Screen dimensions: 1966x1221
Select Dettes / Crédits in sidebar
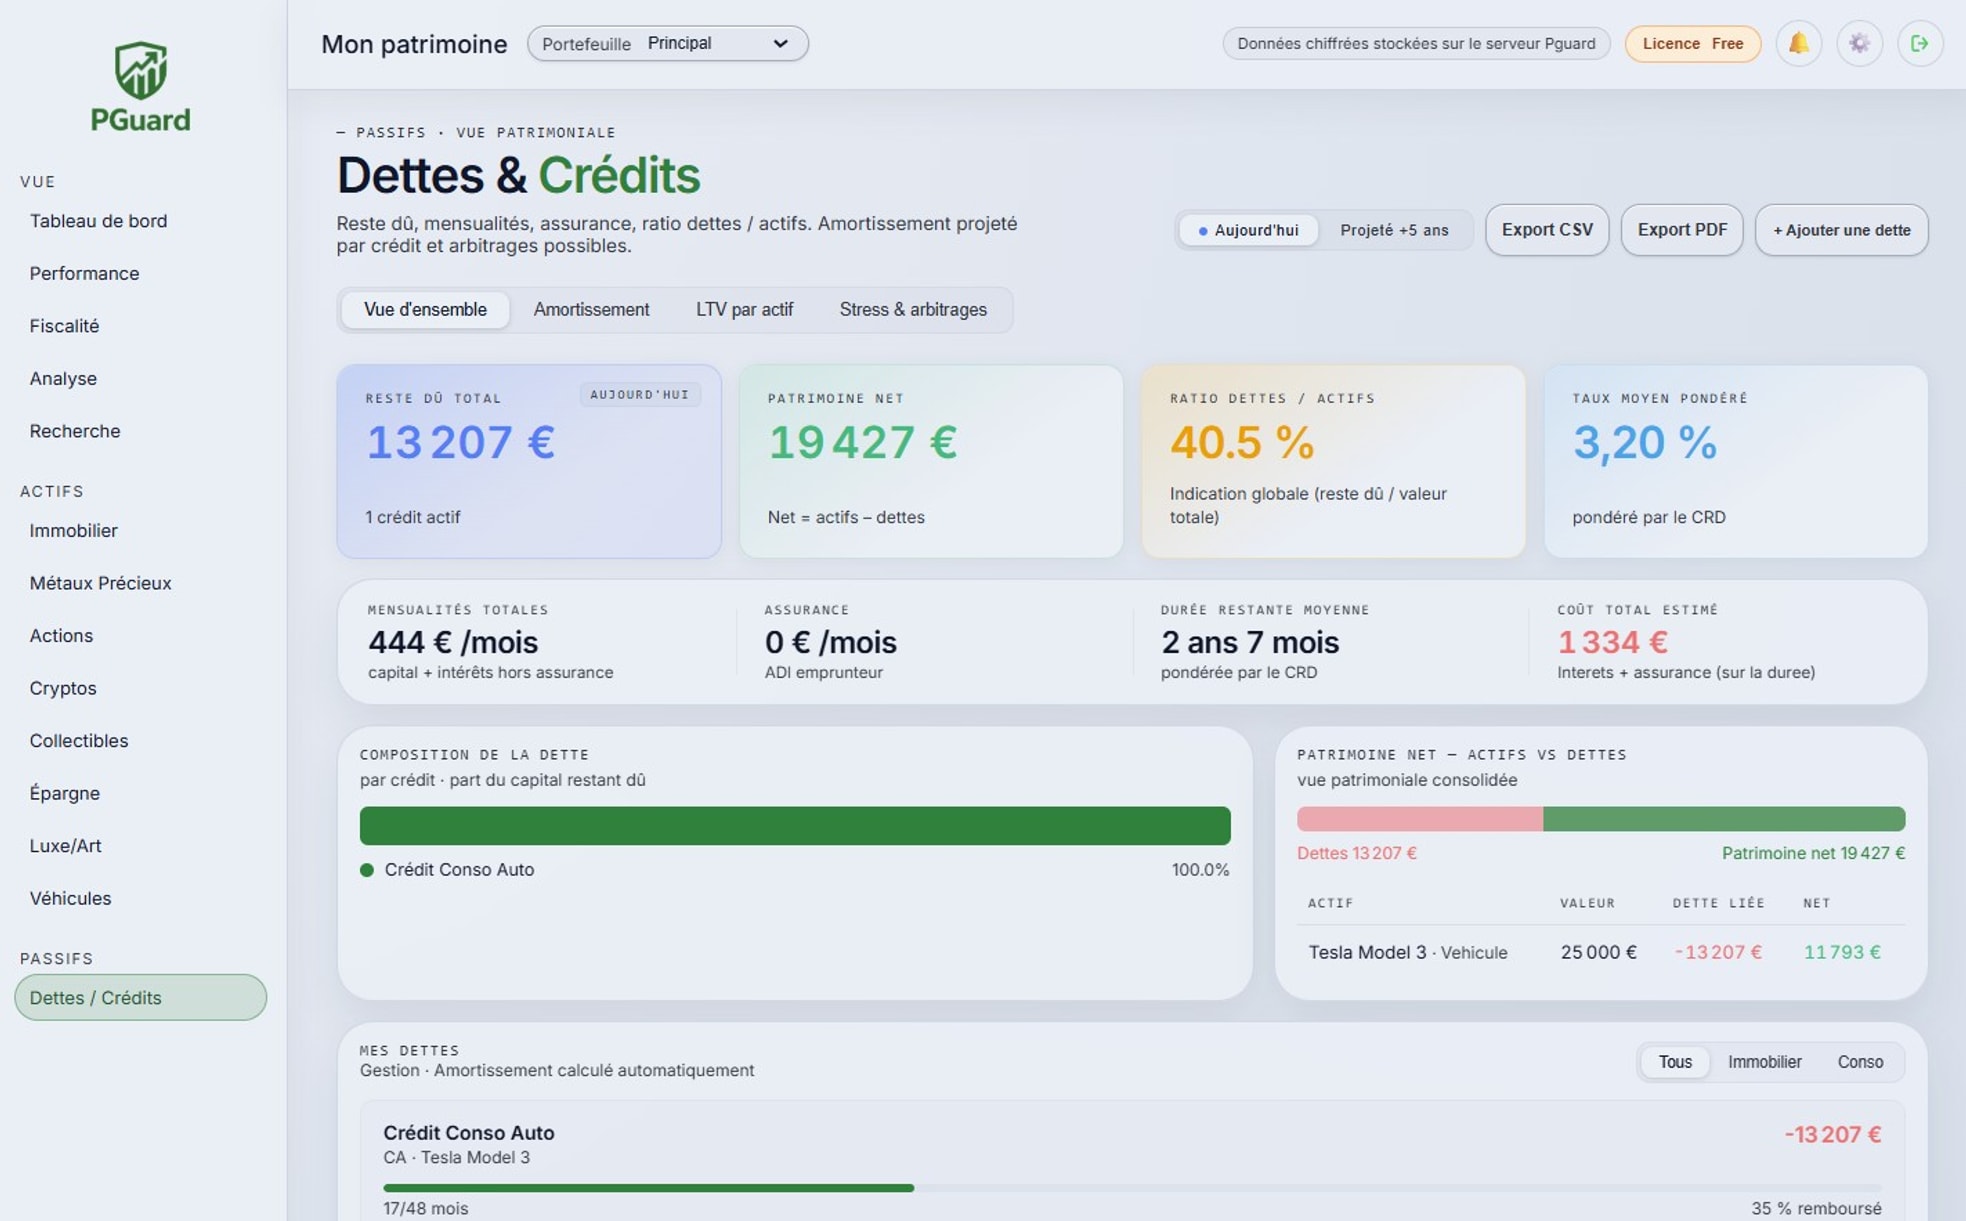coord(140,998)
